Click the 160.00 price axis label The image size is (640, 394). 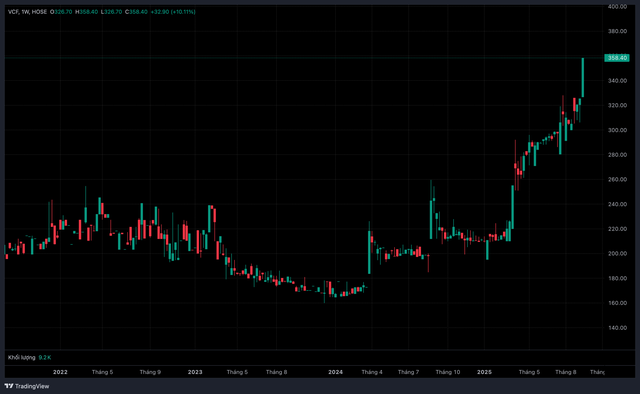[617, 303]
